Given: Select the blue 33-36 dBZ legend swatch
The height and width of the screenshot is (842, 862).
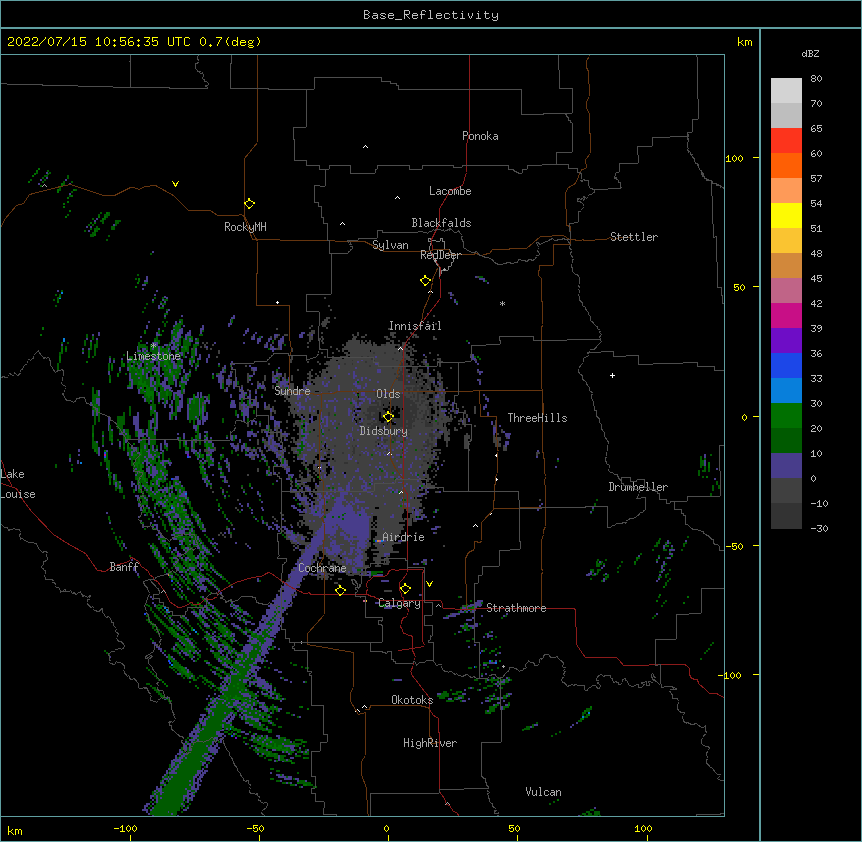Looking at the screenshot, I should click(786, 365).
